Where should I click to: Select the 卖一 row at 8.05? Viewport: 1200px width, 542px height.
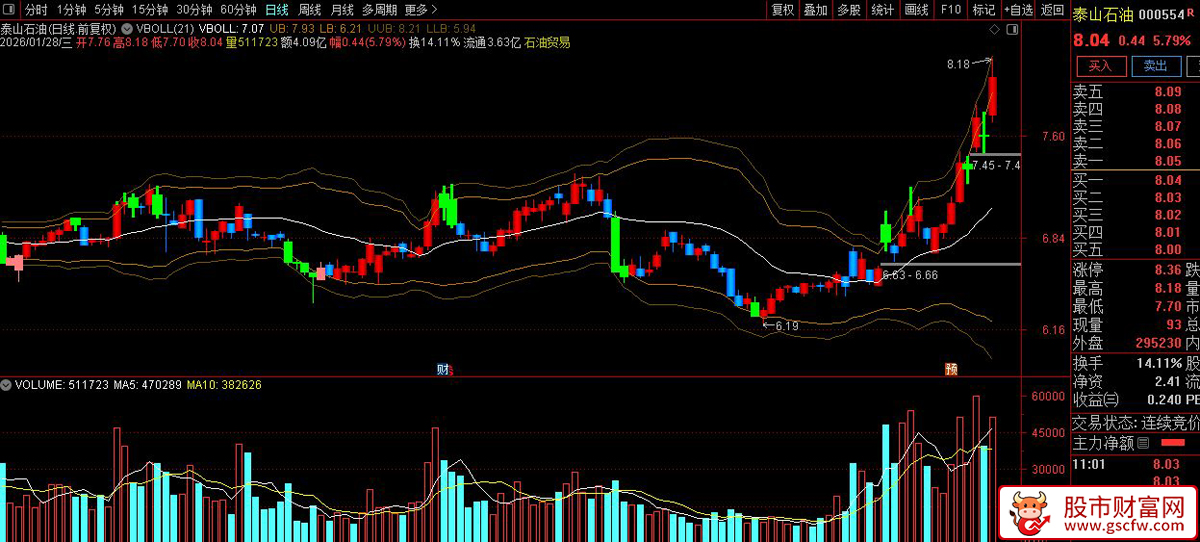pos(1135,161)
